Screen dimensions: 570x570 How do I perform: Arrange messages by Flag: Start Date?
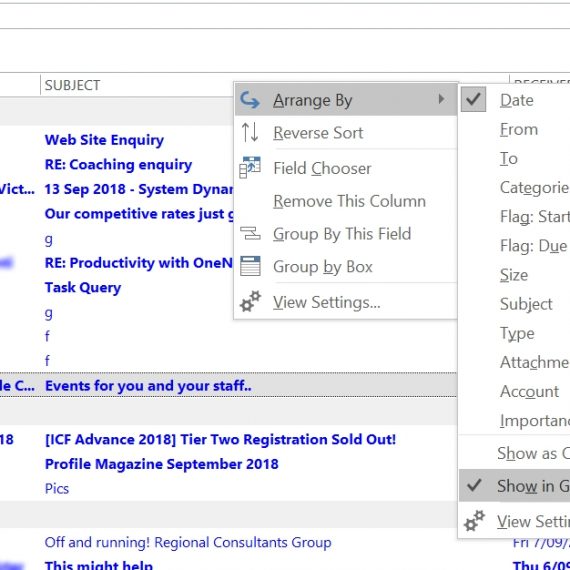pos(514,216)
